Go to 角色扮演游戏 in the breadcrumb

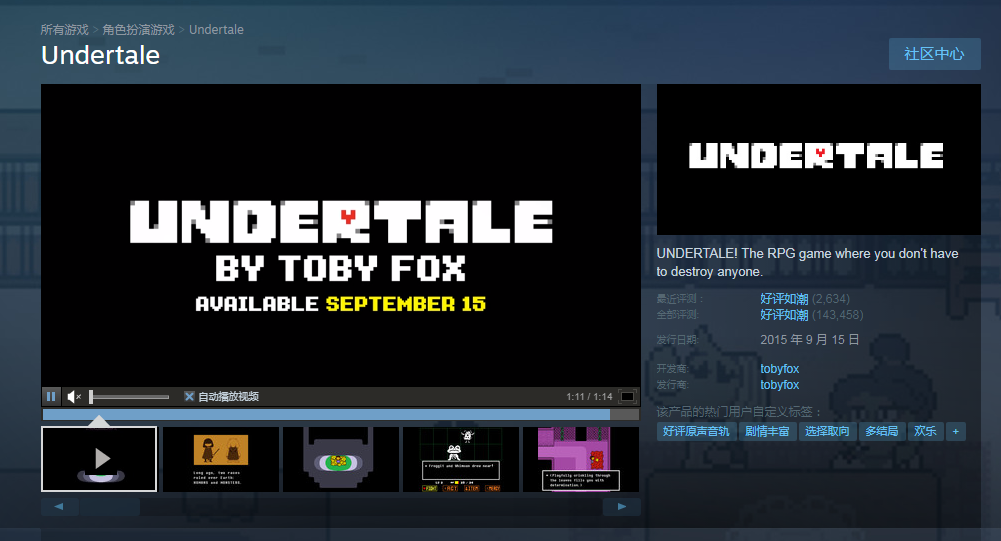tap(139, 30)
